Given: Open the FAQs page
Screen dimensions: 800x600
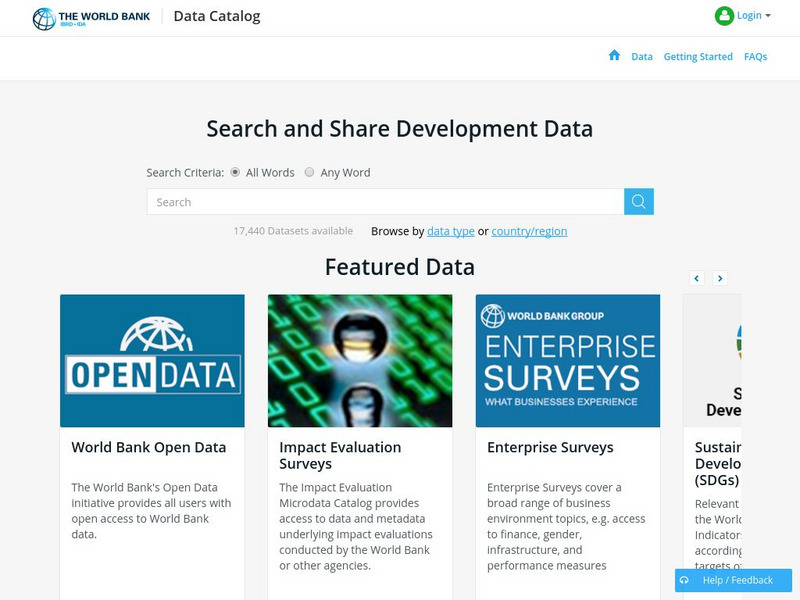Looking at the screenshot, I should click(x=755, y=57).
